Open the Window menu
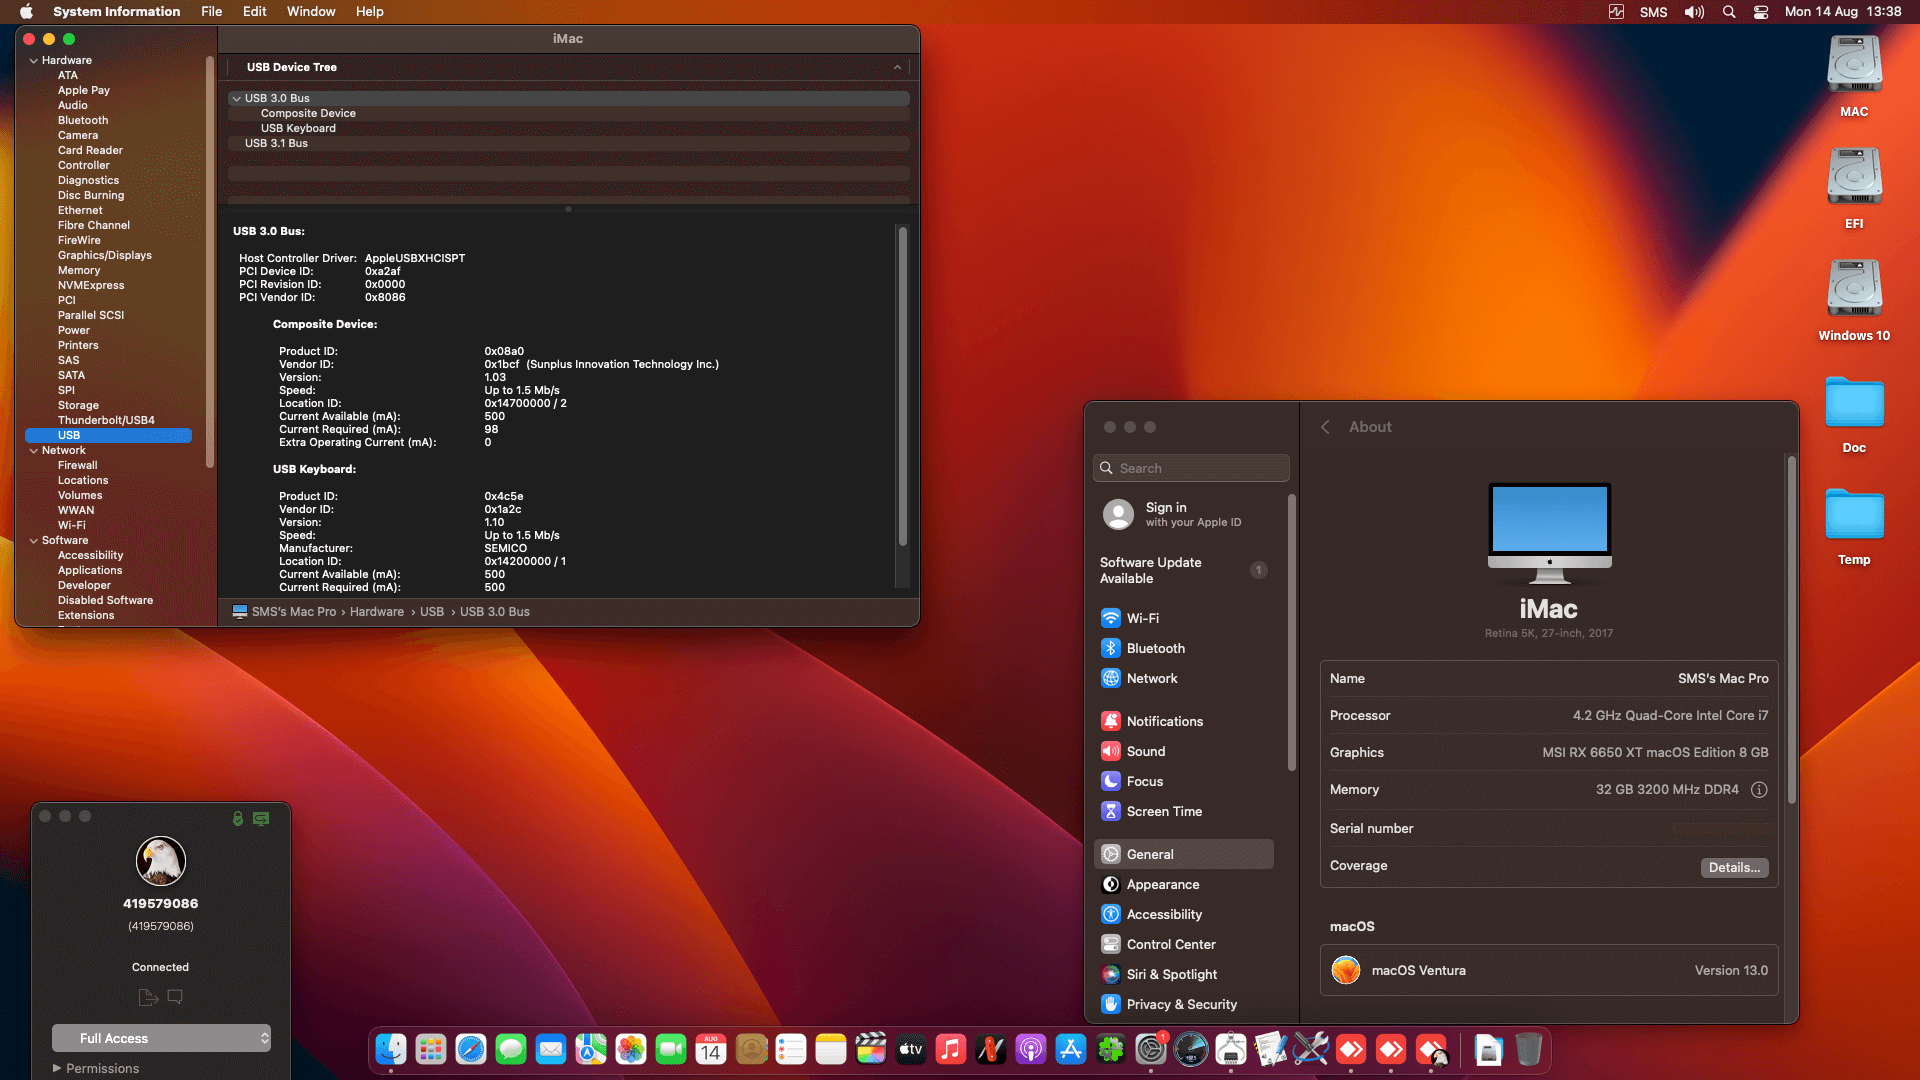The width and height of the screenshot is (1920, 1080). tap(311, 11)
